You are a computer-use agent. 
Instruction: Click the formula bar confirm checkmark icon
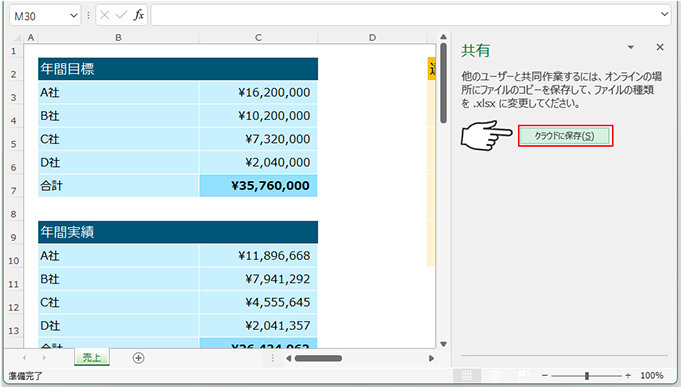121,15
